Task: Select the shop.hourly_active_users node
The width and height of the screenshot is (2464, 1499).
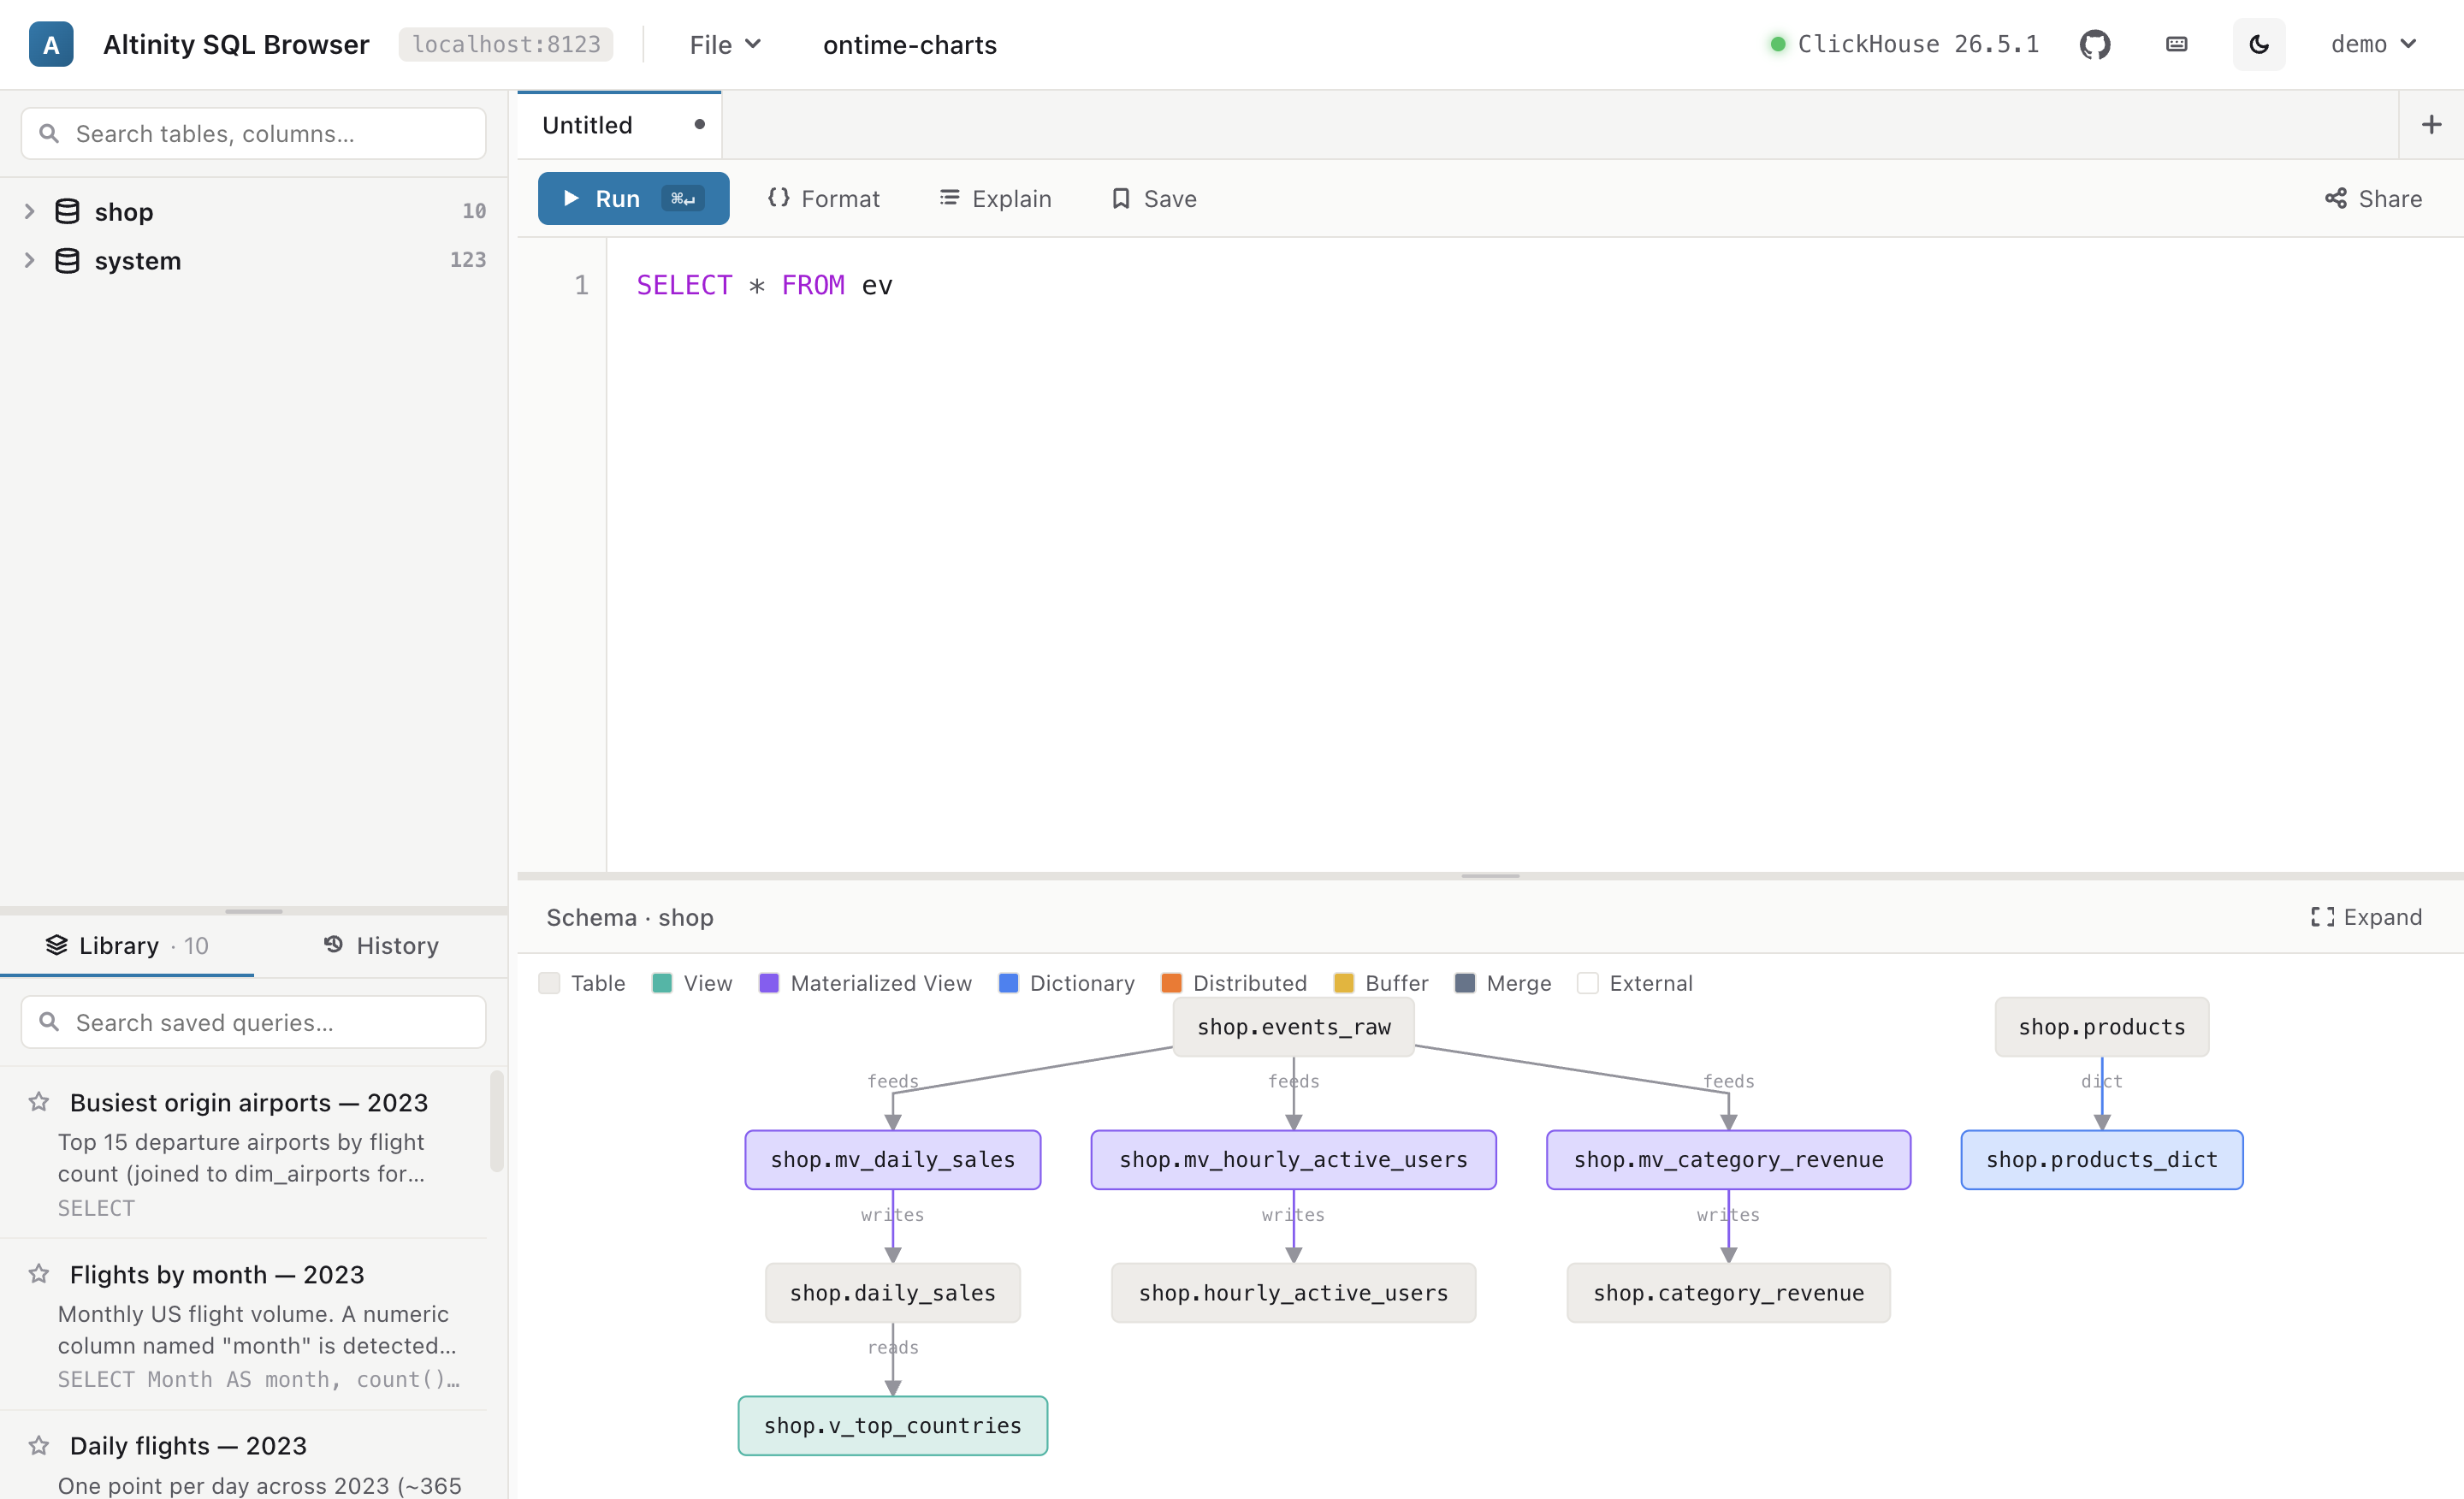Action: coord(1293,1292)
